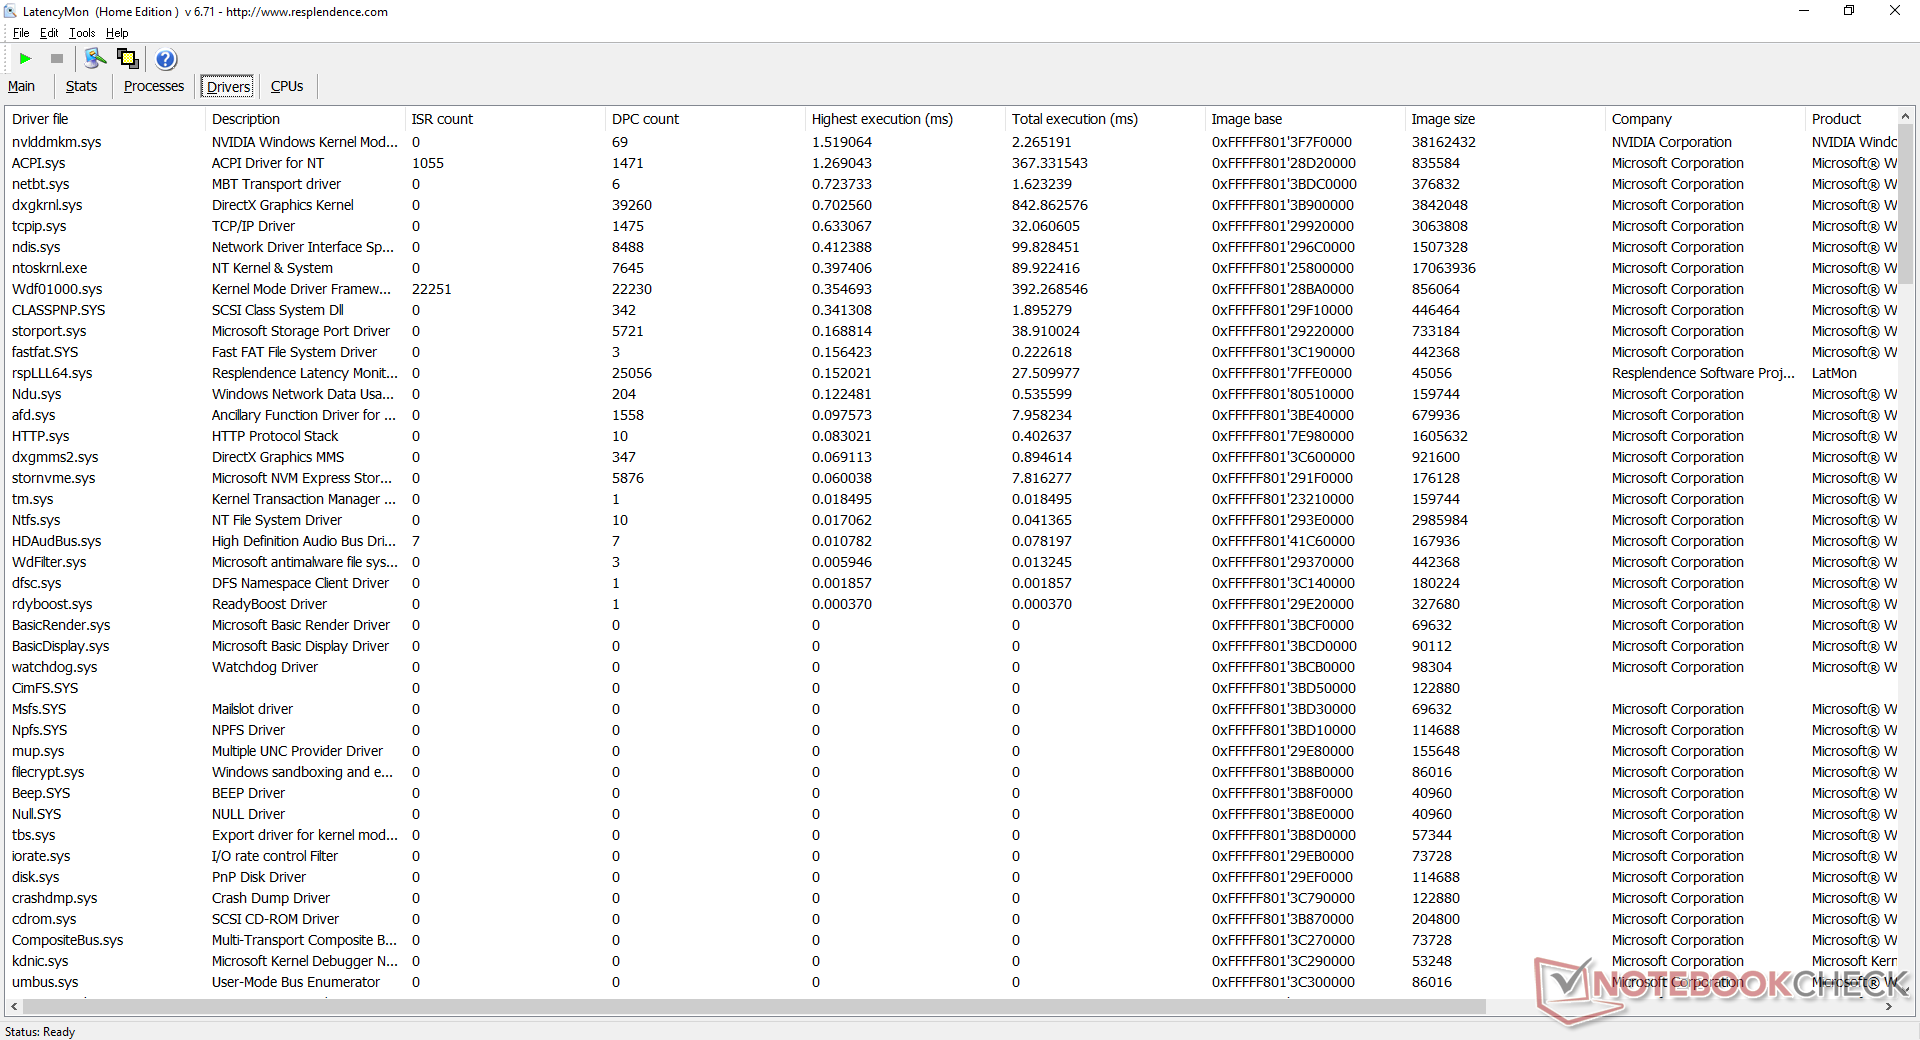Sort by the Description column header
Image resolution: width=1920 pixels, height=1040 pixels.
pyautogui.click(x=305, y=119)
